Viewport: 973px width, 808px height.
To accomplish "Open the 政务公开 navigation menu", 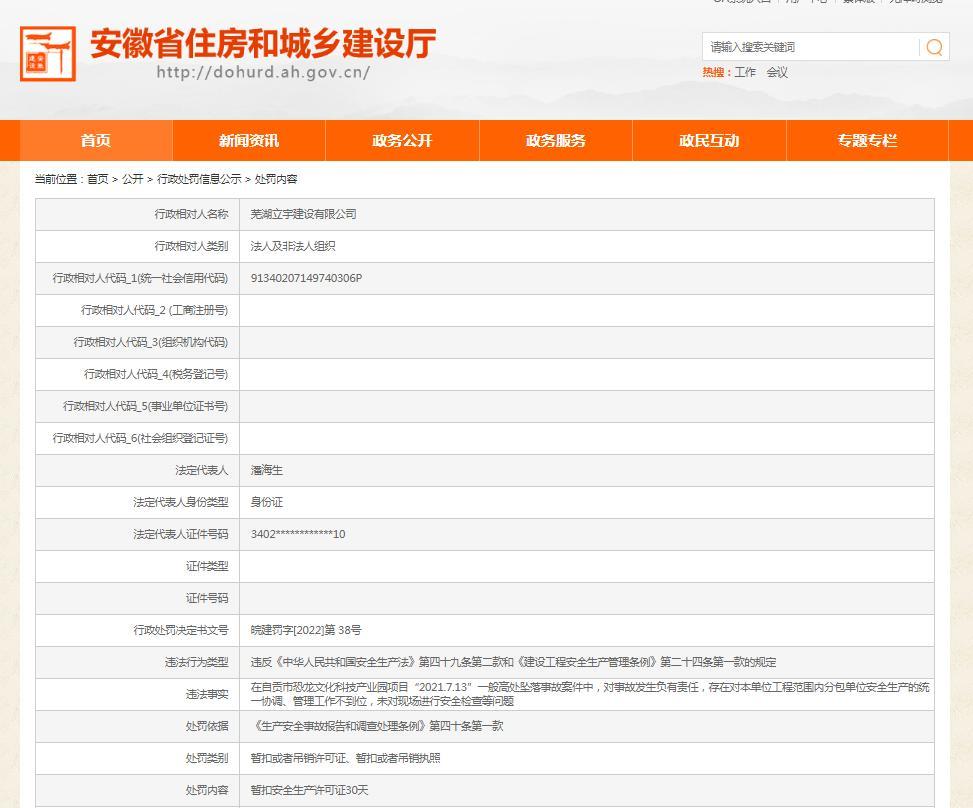I will 402,140.
